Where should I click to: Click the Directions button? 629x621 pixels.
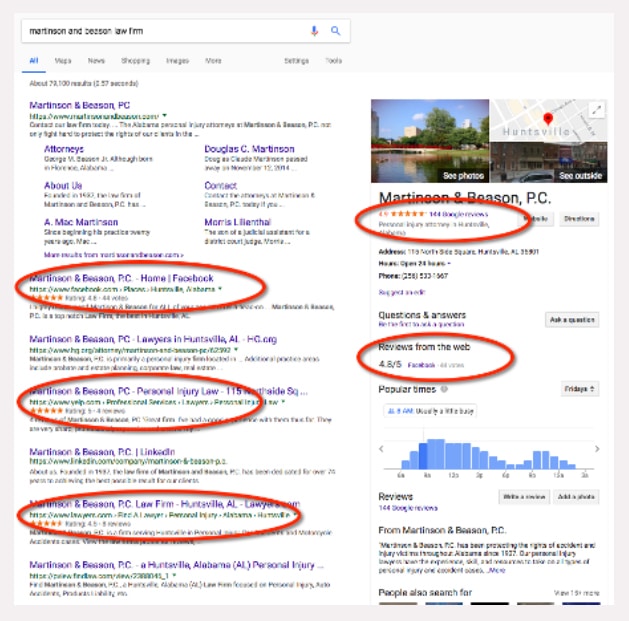(579, 219)
